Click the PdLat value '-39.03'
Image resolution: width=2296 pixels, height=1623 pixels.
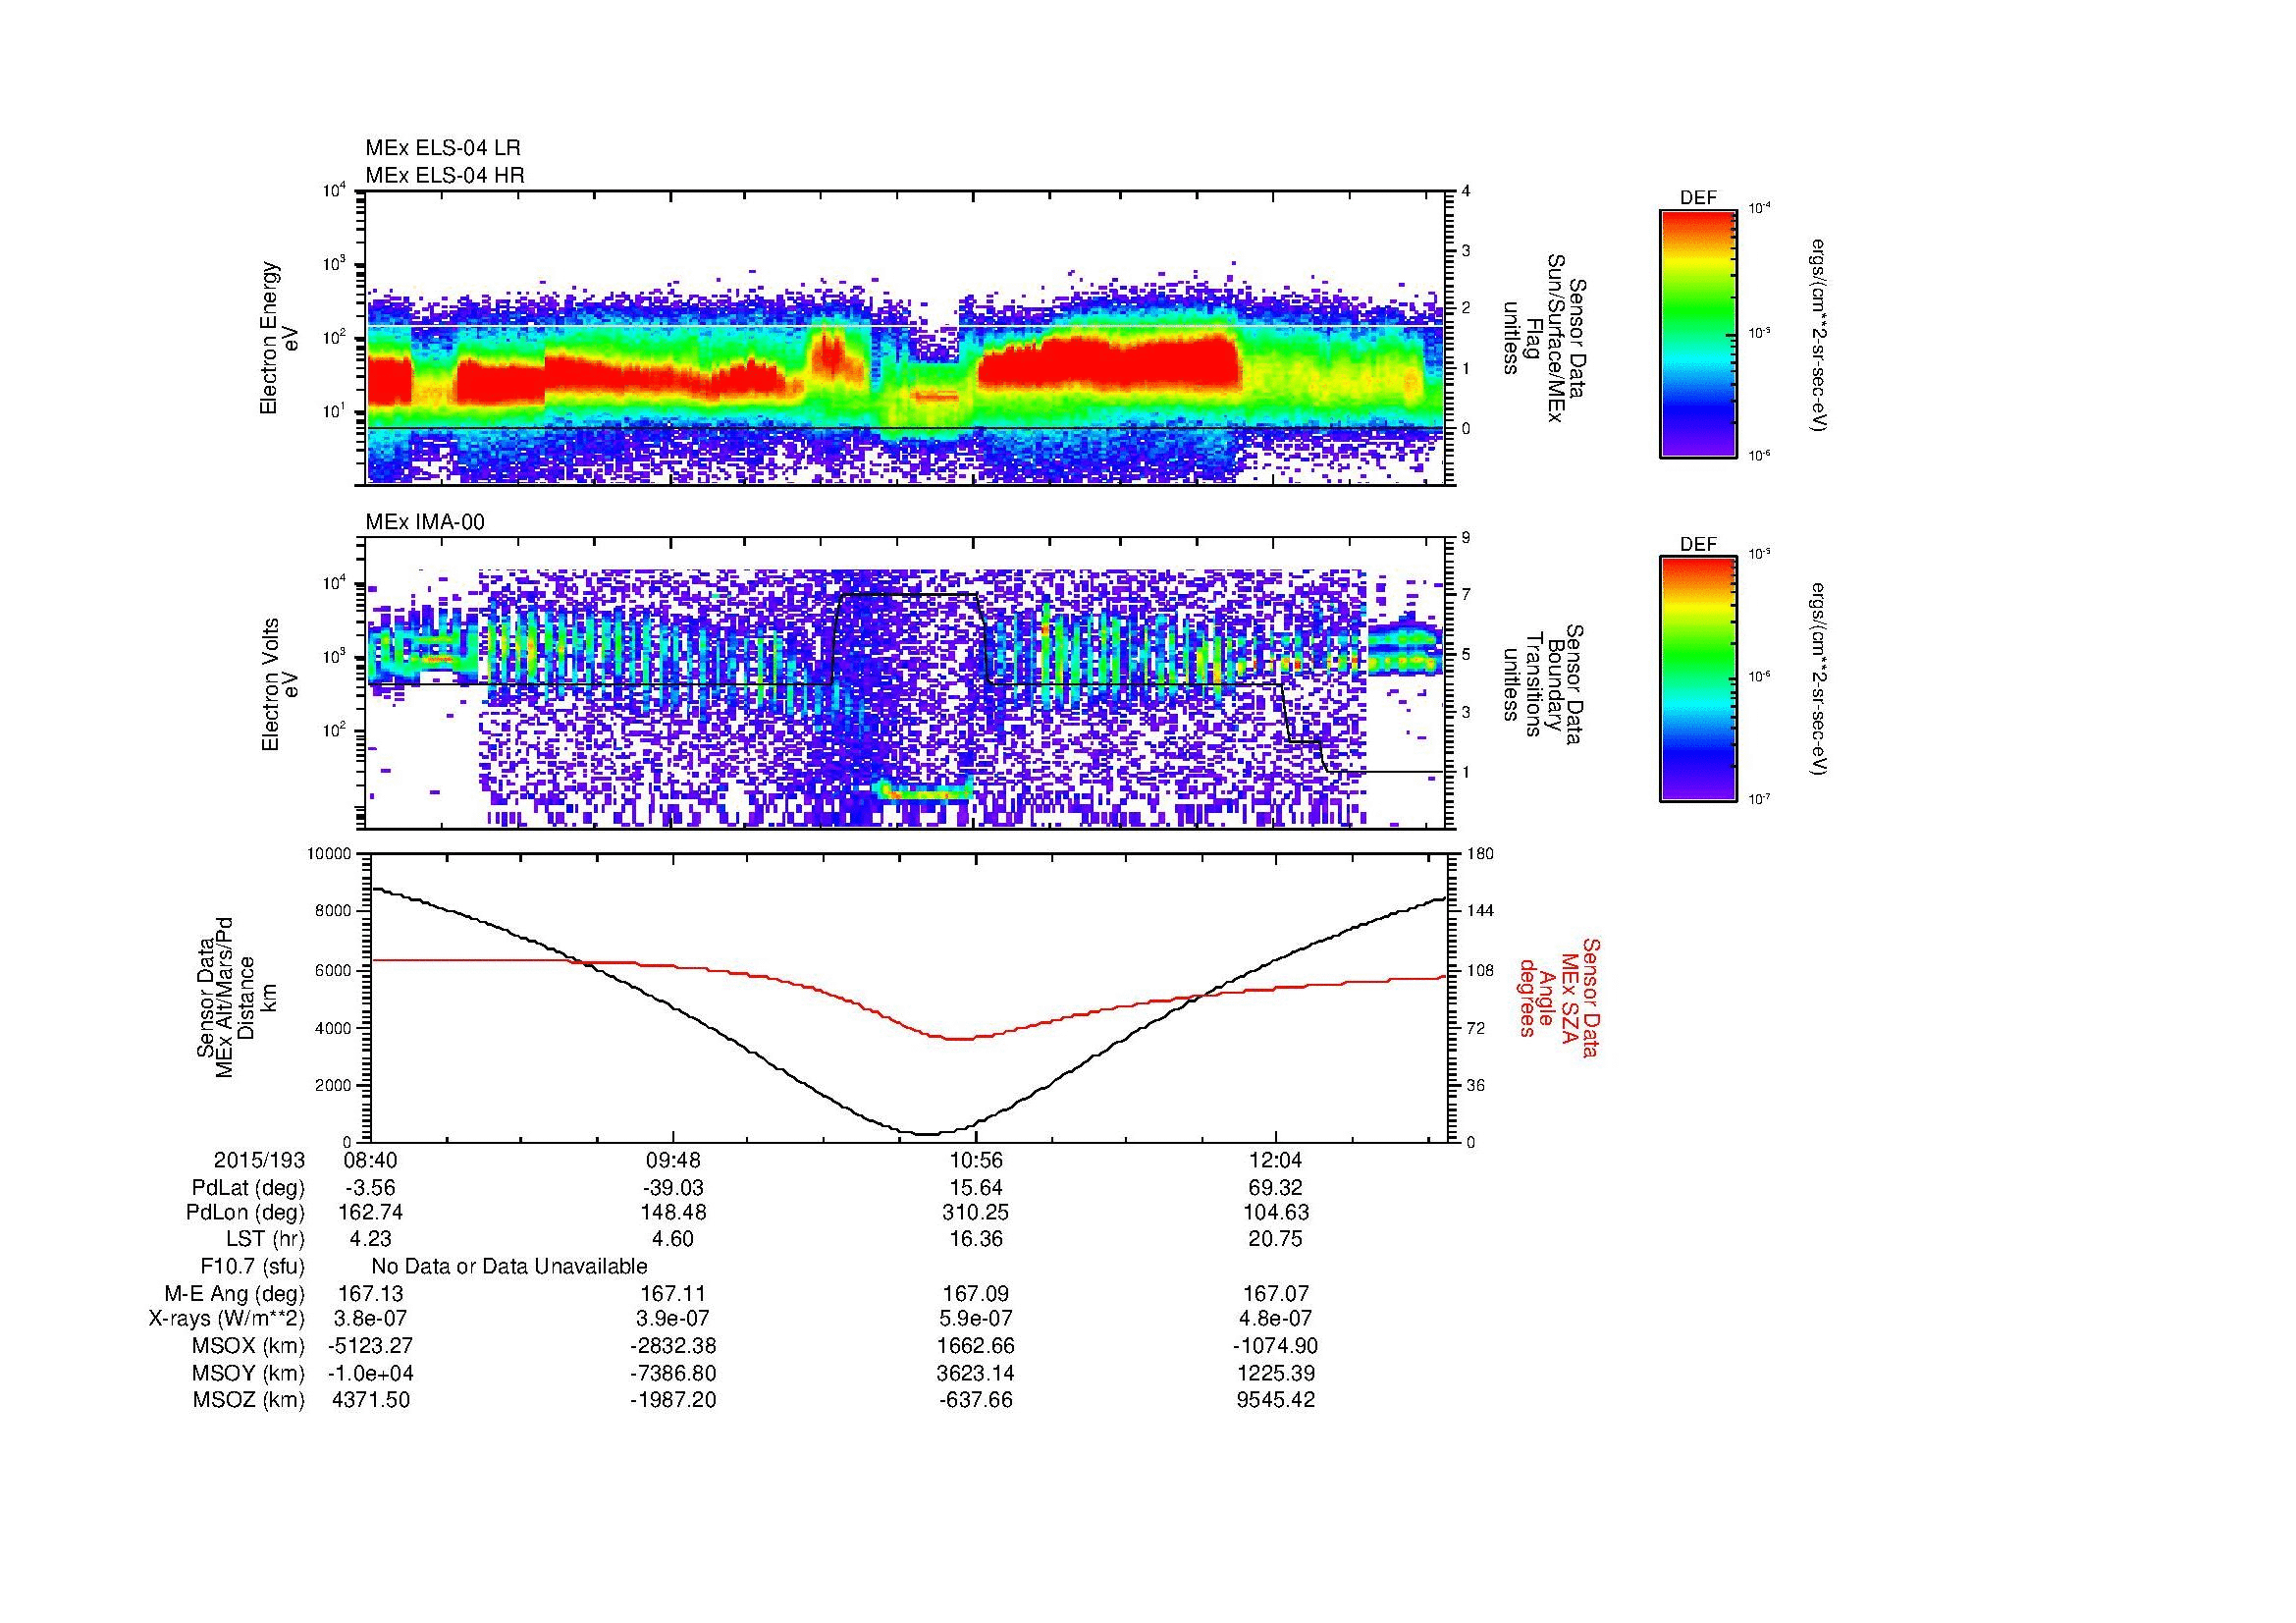(673, 1188)
